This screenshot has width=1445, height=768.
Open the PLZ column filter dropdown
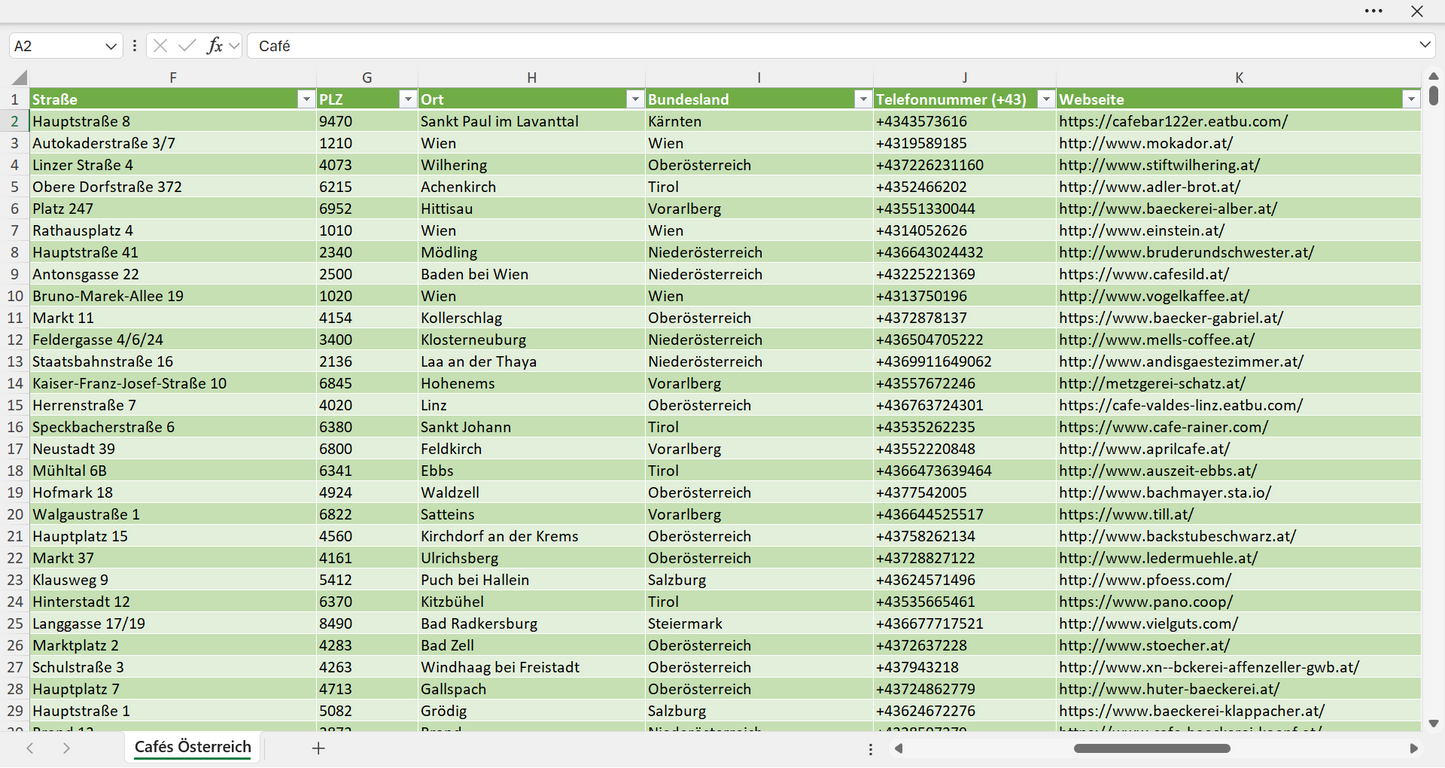point(408,99)
